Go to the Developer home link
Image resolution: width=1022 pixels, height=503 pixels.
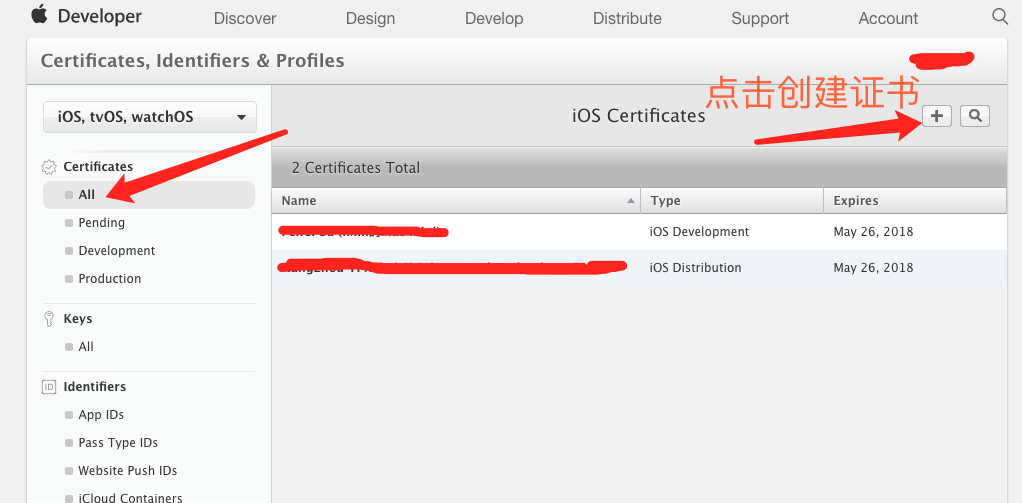pos(100,16)
